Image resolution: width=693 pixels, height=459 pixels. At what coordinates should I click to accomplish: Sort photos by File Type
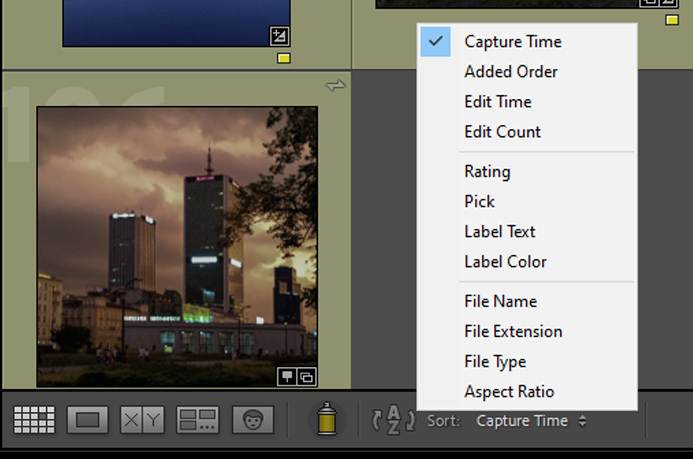(x=527, y=361)
